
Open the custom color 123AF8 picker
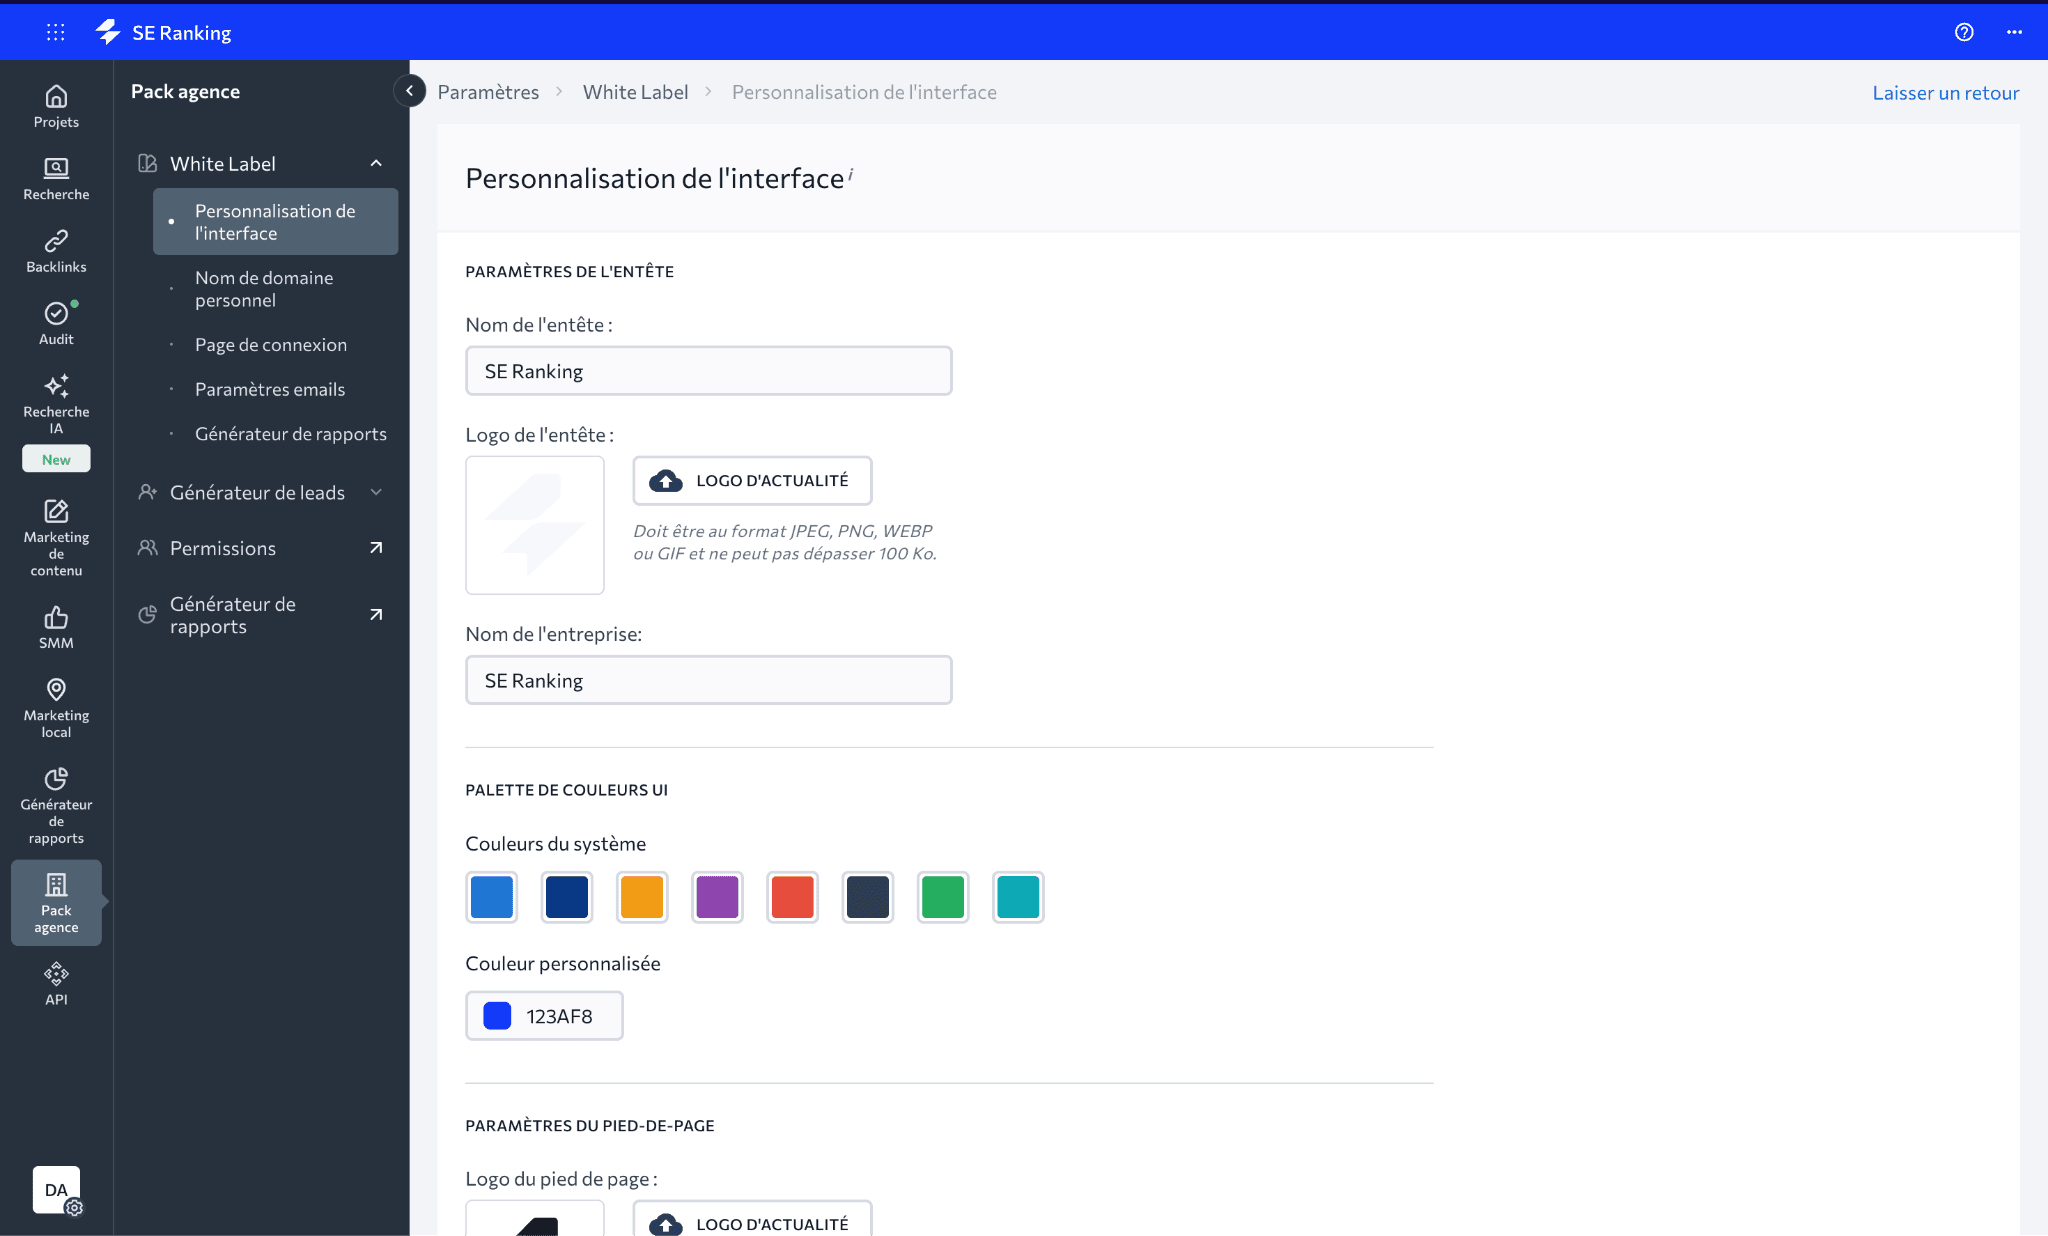click(x=544, y=1016)
